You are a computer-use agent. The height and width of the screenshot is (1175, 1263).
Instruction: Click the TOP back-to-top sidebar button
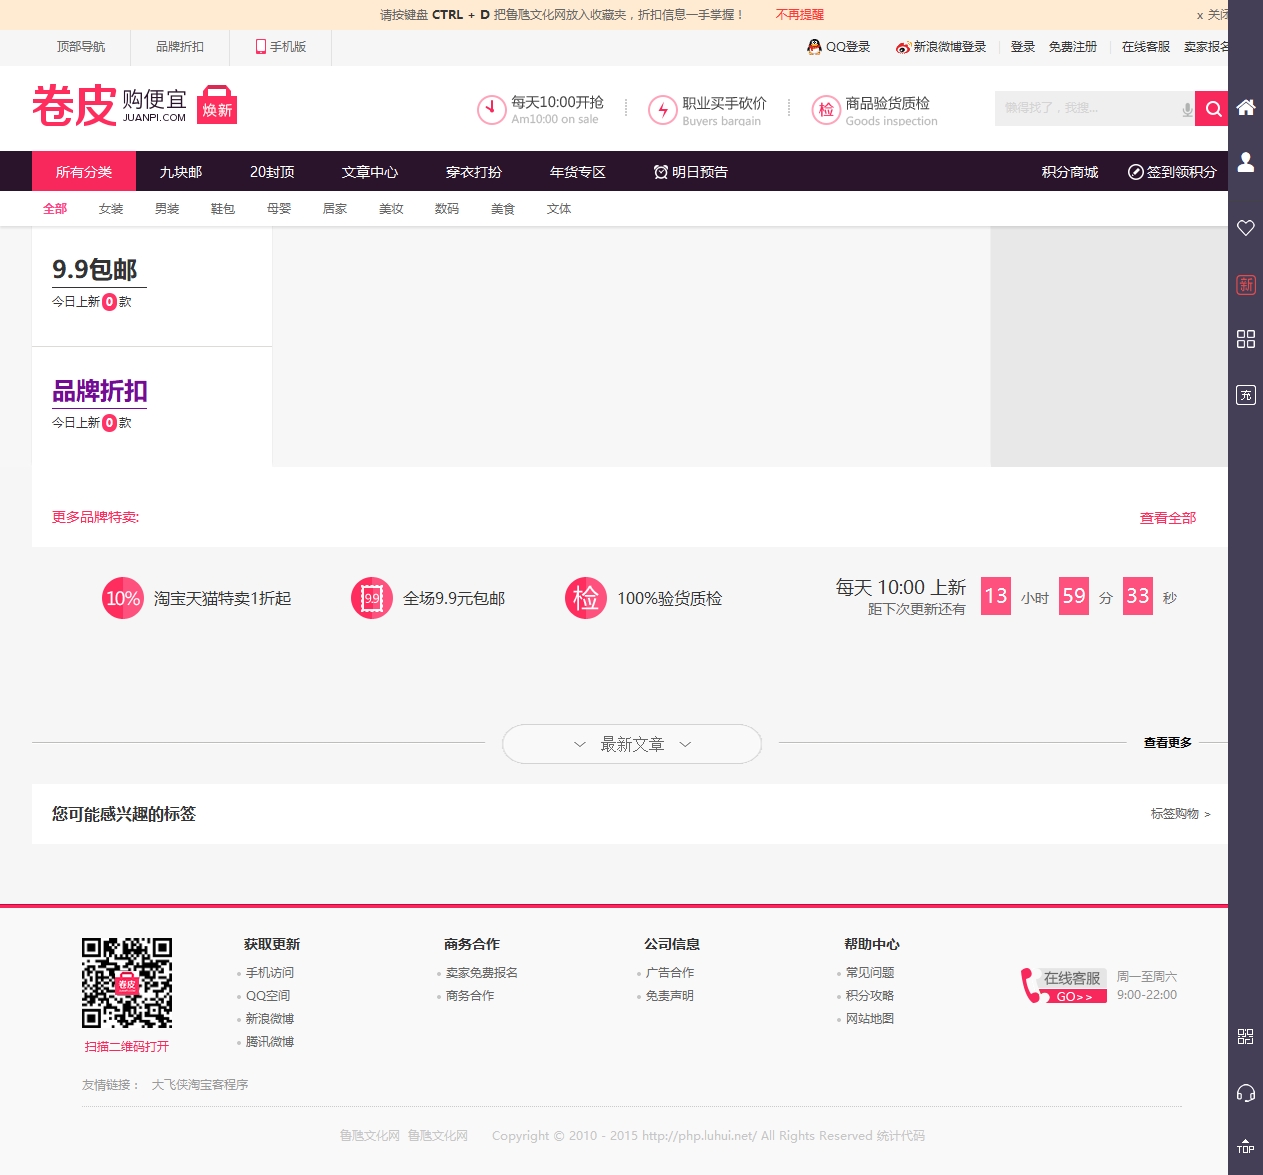(1246, 1146)
